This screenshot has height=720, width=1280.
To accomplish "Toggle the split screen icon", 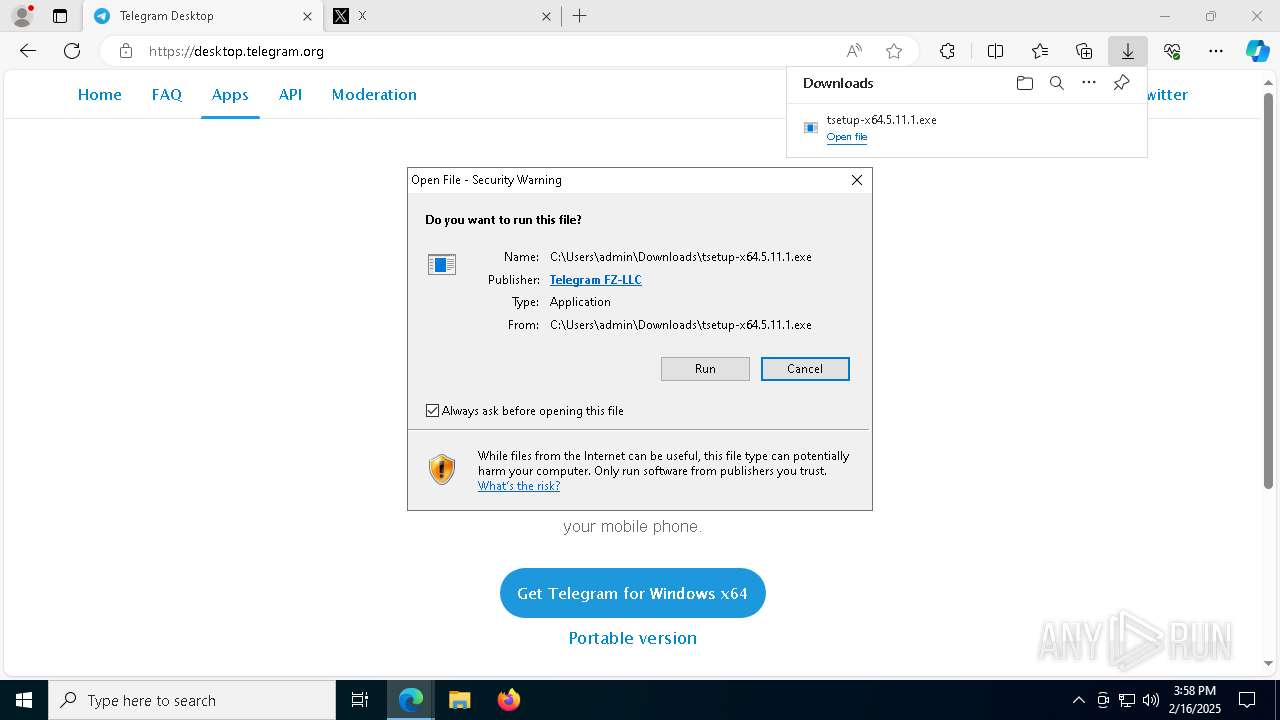I will (995, 51).
